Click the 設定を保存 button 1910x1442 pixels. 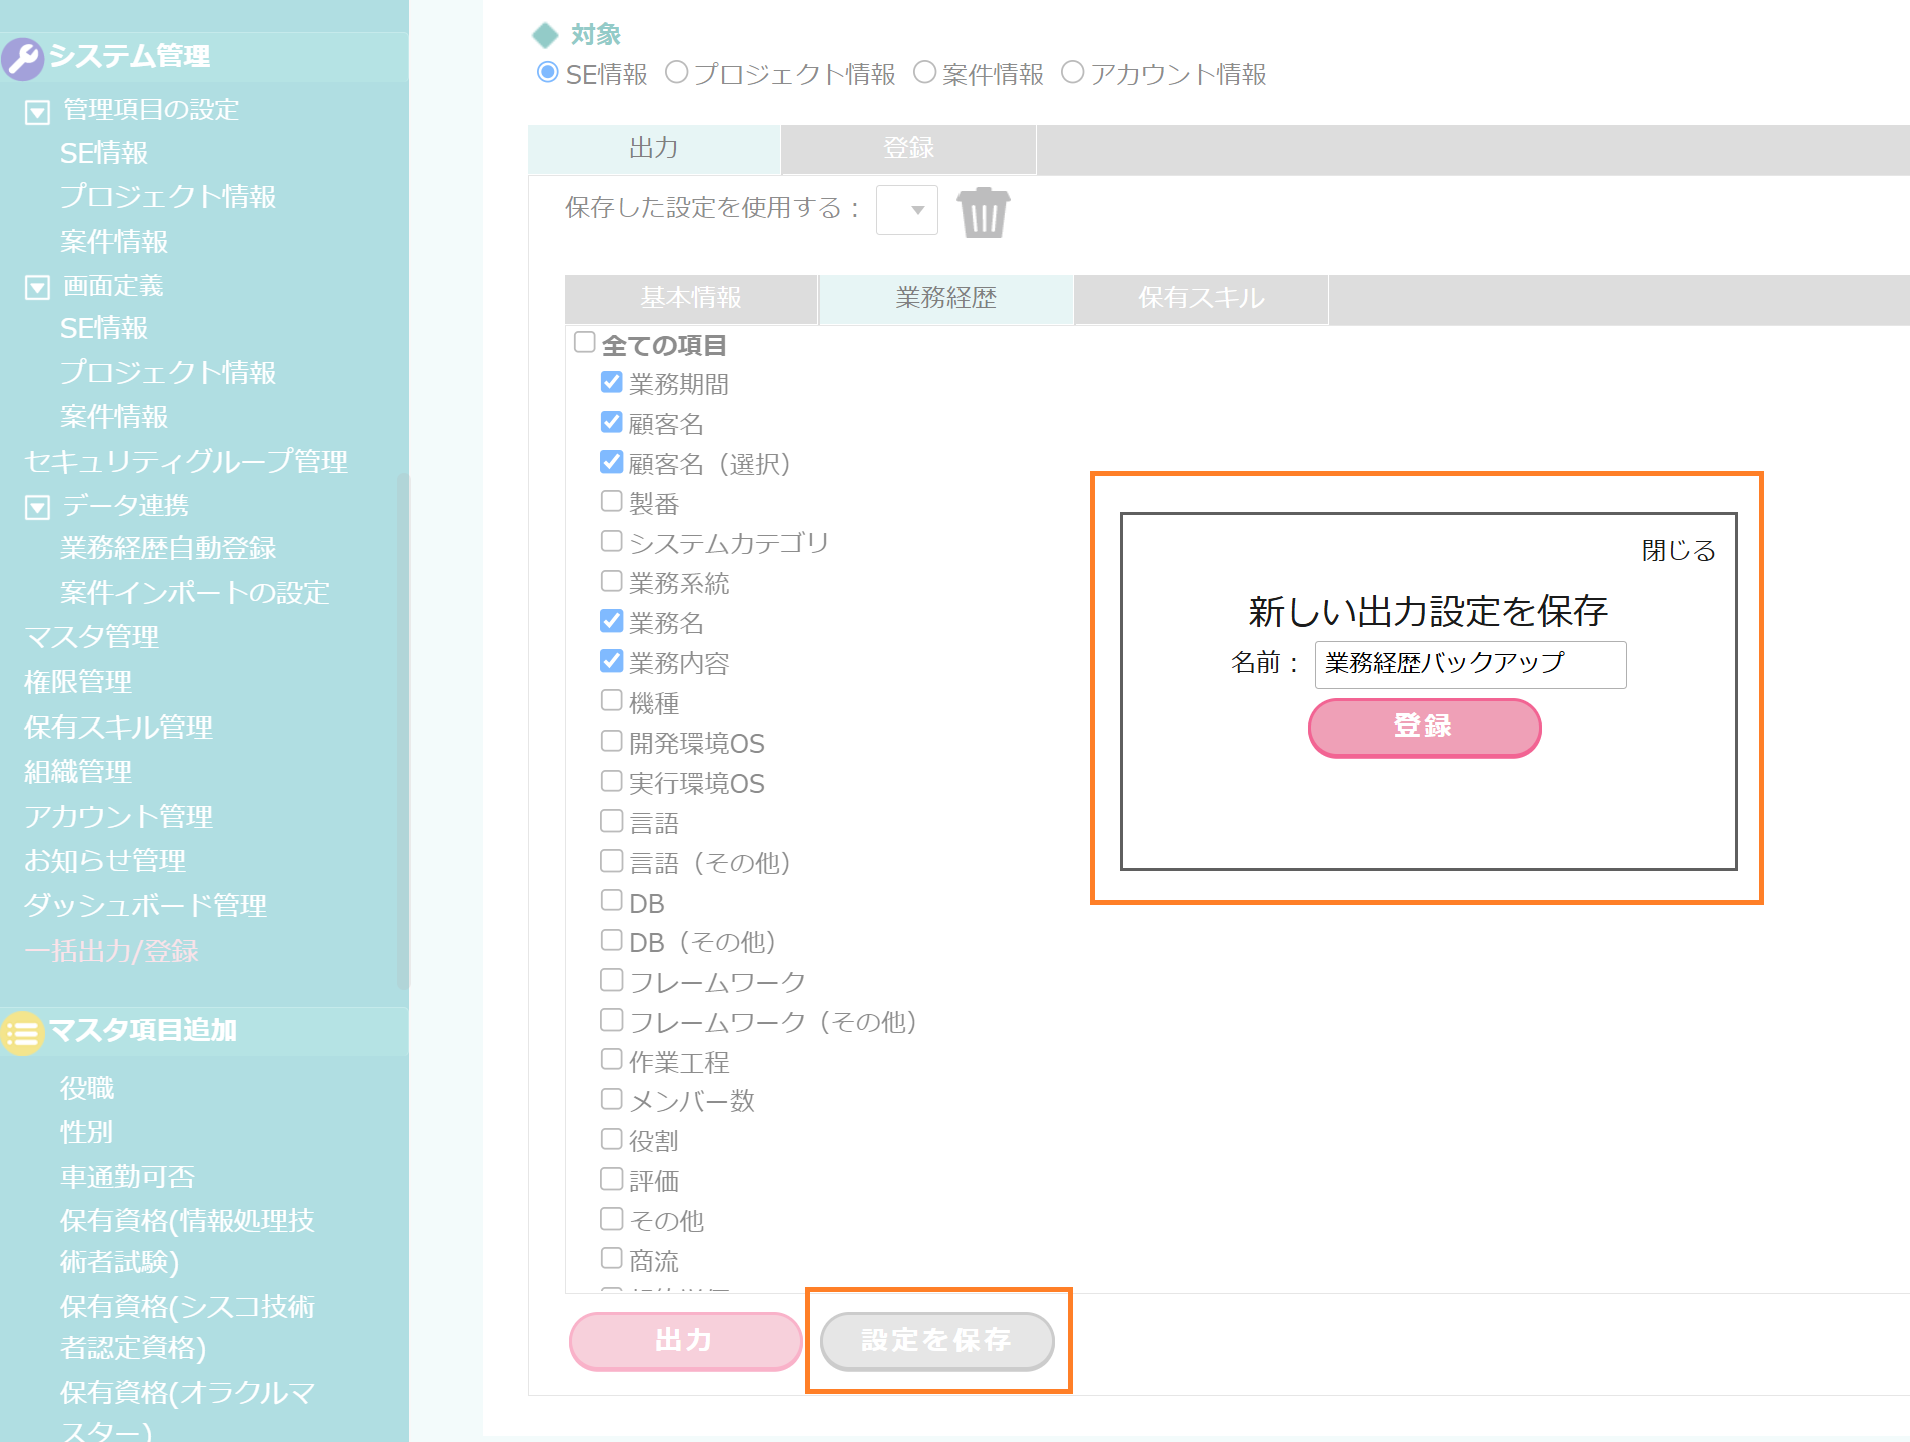[937, 1340]
